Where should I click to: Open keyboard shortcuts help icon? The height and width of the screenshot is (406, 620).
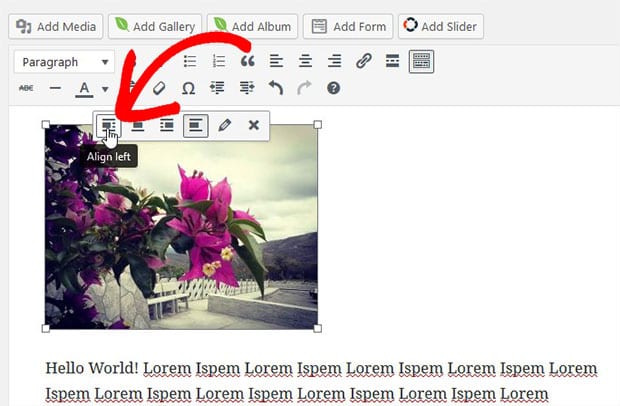333,88
